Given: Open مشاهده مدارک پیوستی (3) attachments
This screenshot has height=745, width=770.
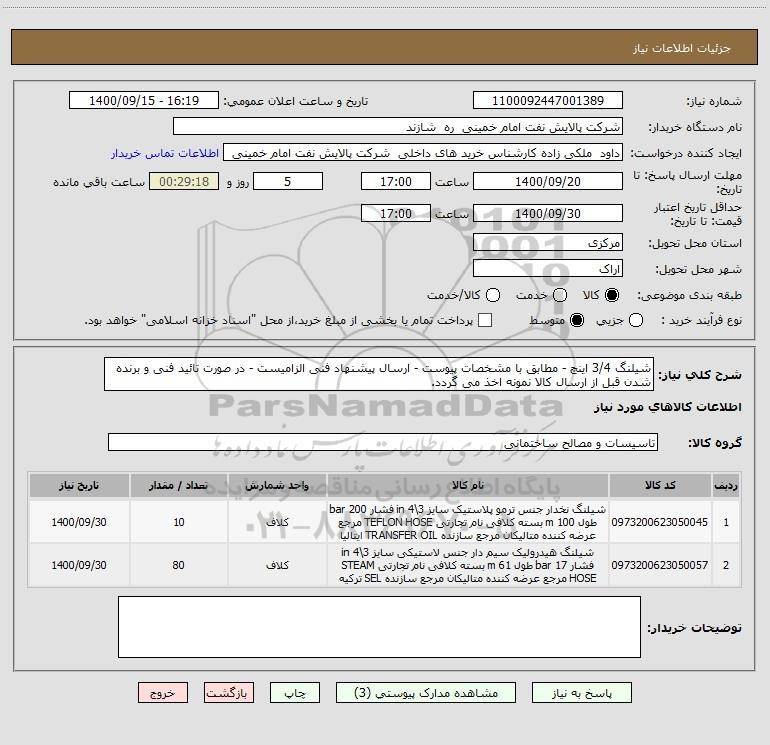Looking at the screenshot, I should tap(426, 692).
